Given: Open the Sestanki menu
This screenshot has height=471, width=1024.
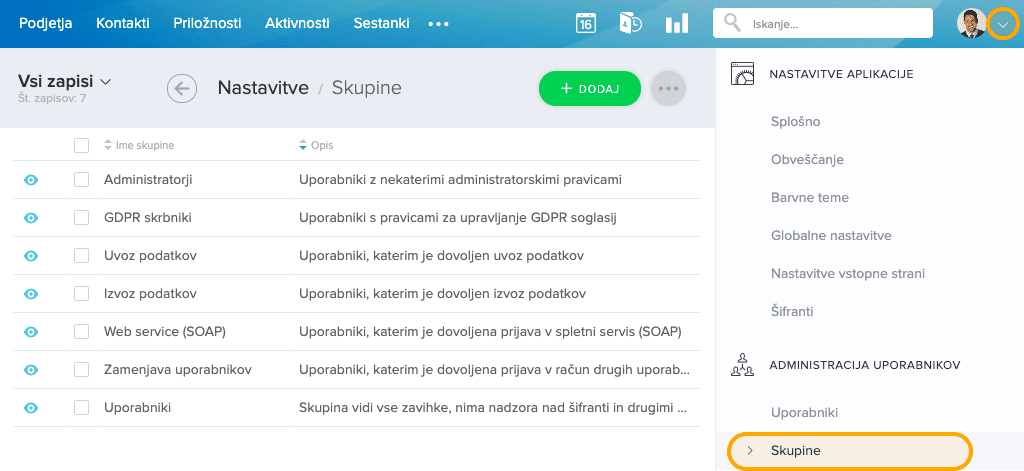Looking at the screenshot, I should 381,24.
